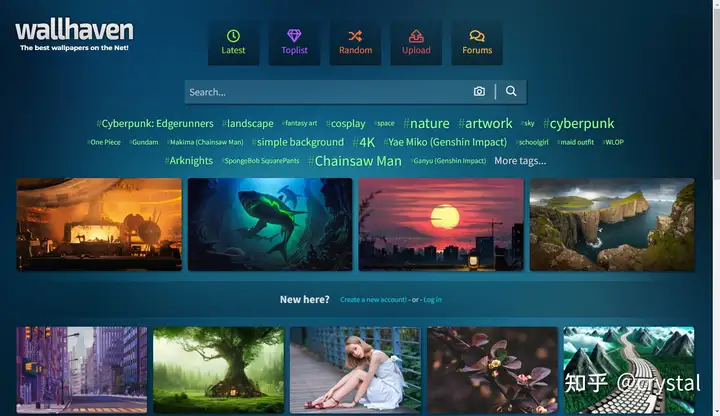Screen dimensions: 720x416
Task: Select the #Chainsaw Man tag
Action: pyautogui.click(x=354, y=161)
